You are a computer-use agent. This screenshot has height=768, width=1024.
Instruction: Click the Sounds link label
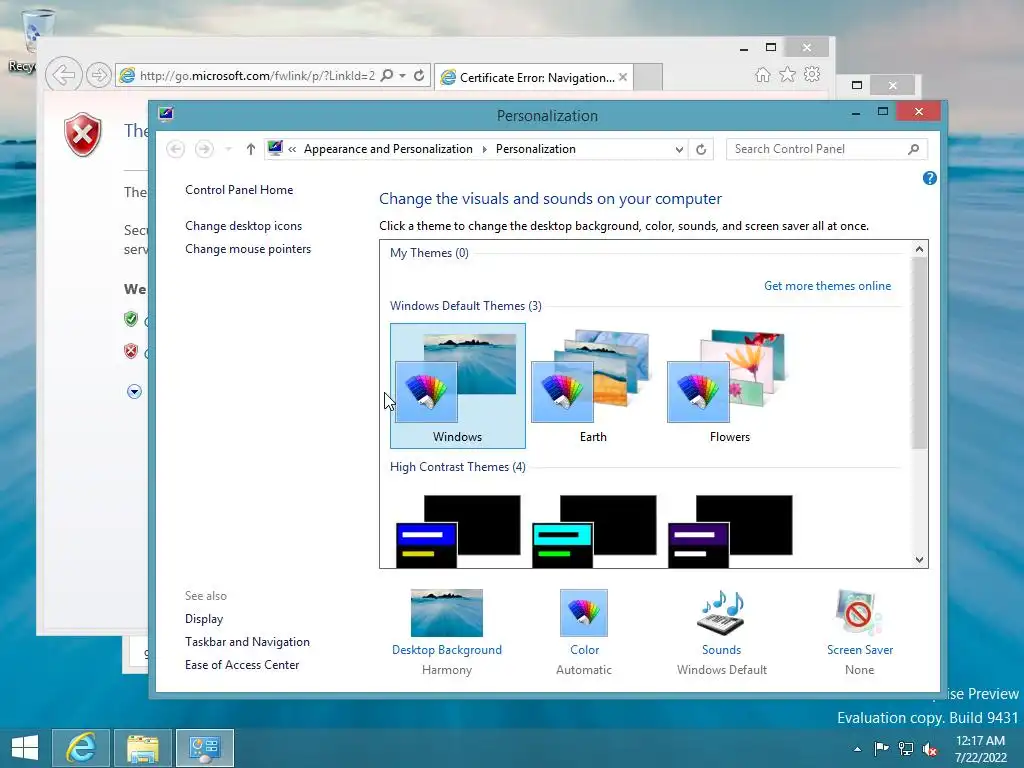pos(721,650)
